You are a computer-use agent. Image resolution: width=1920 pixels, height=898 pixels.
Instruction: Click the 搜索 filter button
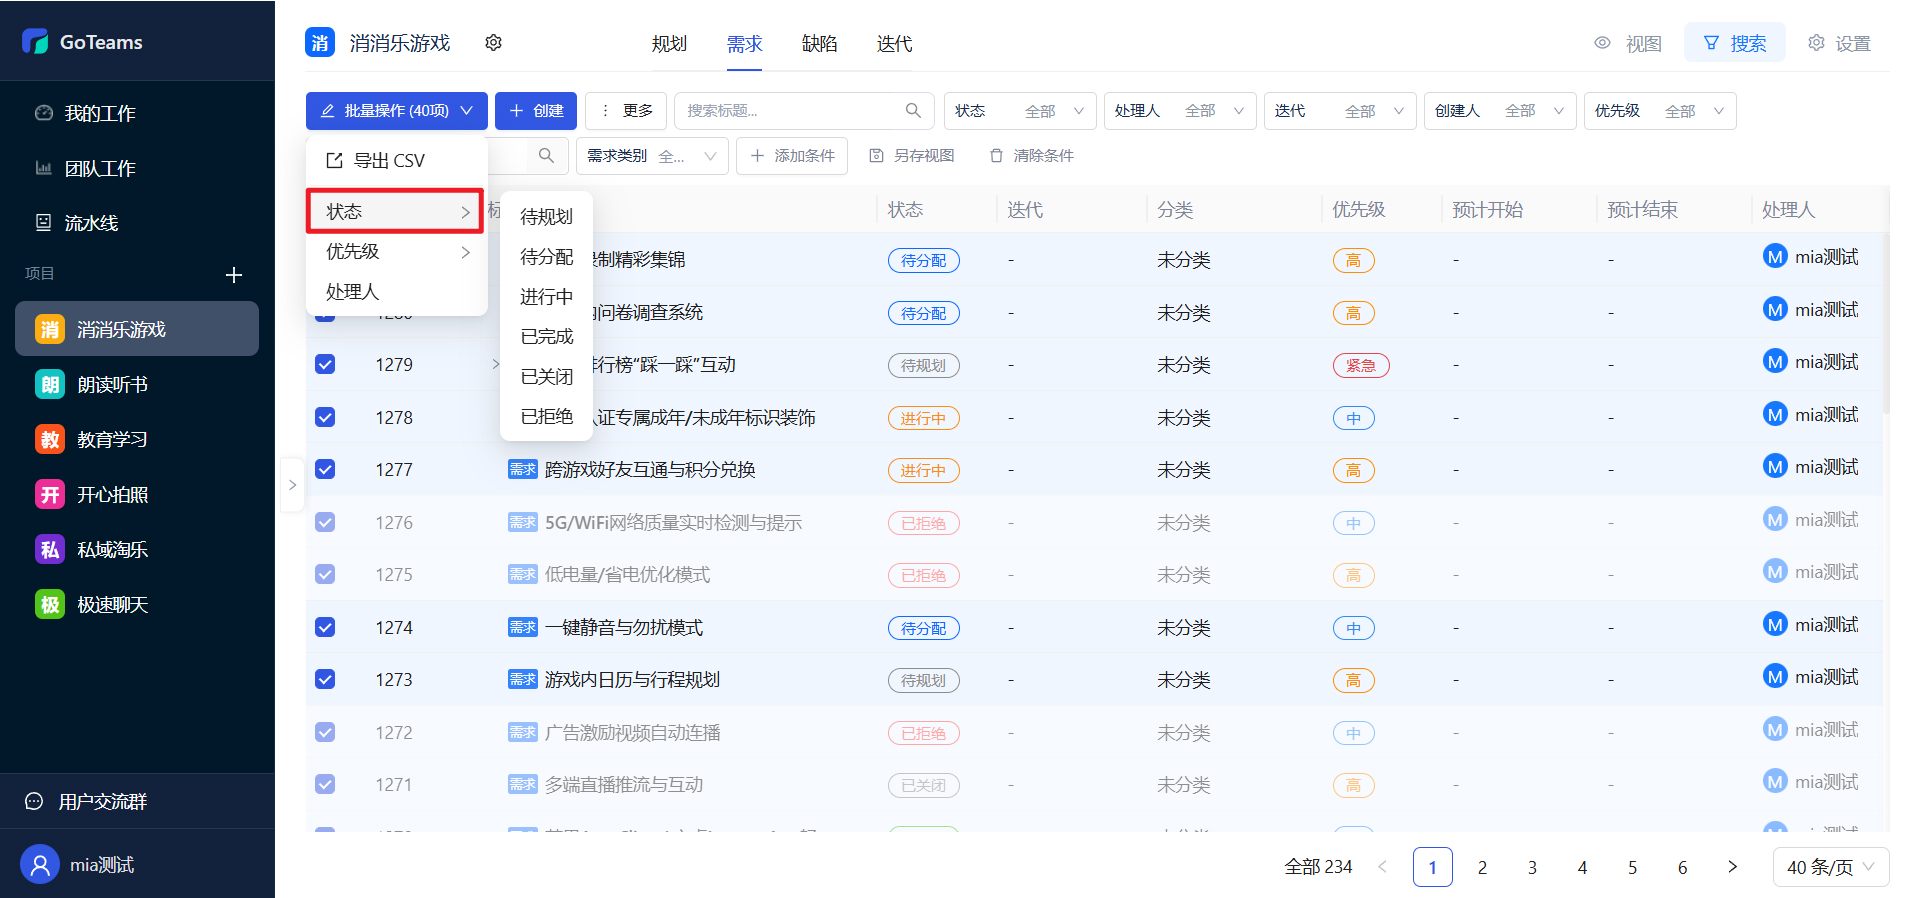coord(1735,43)
